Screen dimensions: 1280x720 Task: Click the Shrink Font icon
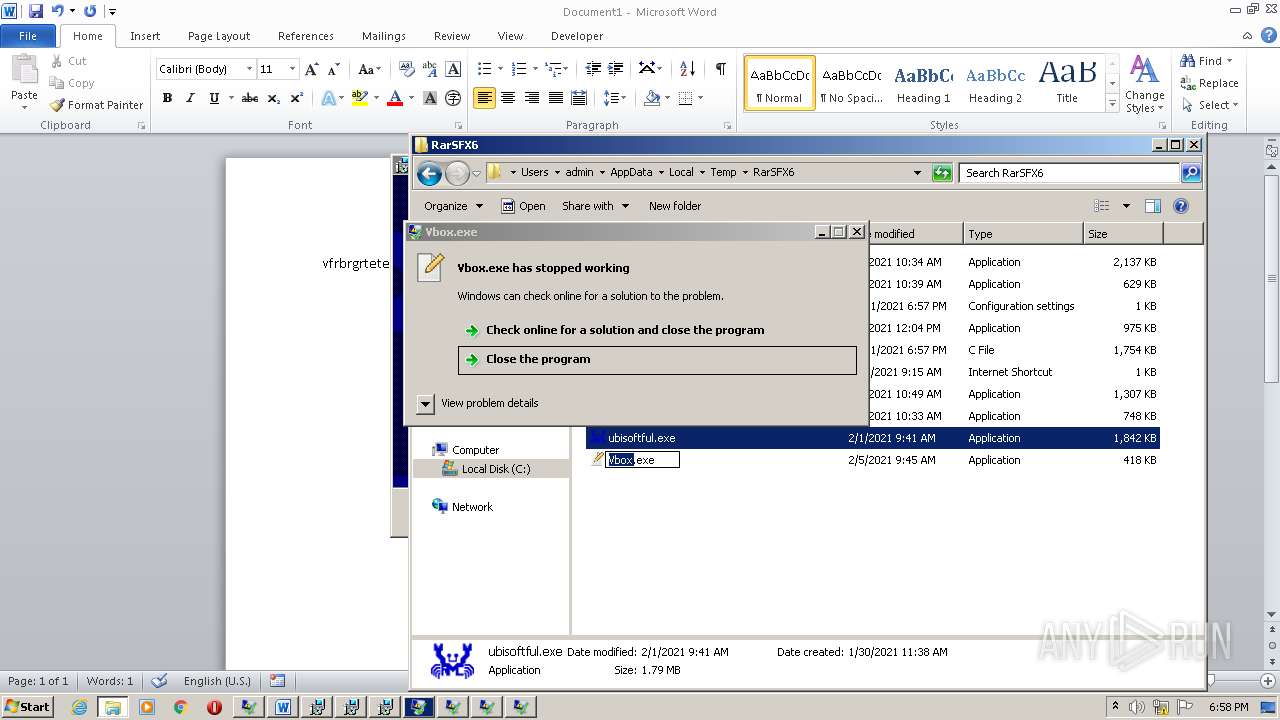336,69
